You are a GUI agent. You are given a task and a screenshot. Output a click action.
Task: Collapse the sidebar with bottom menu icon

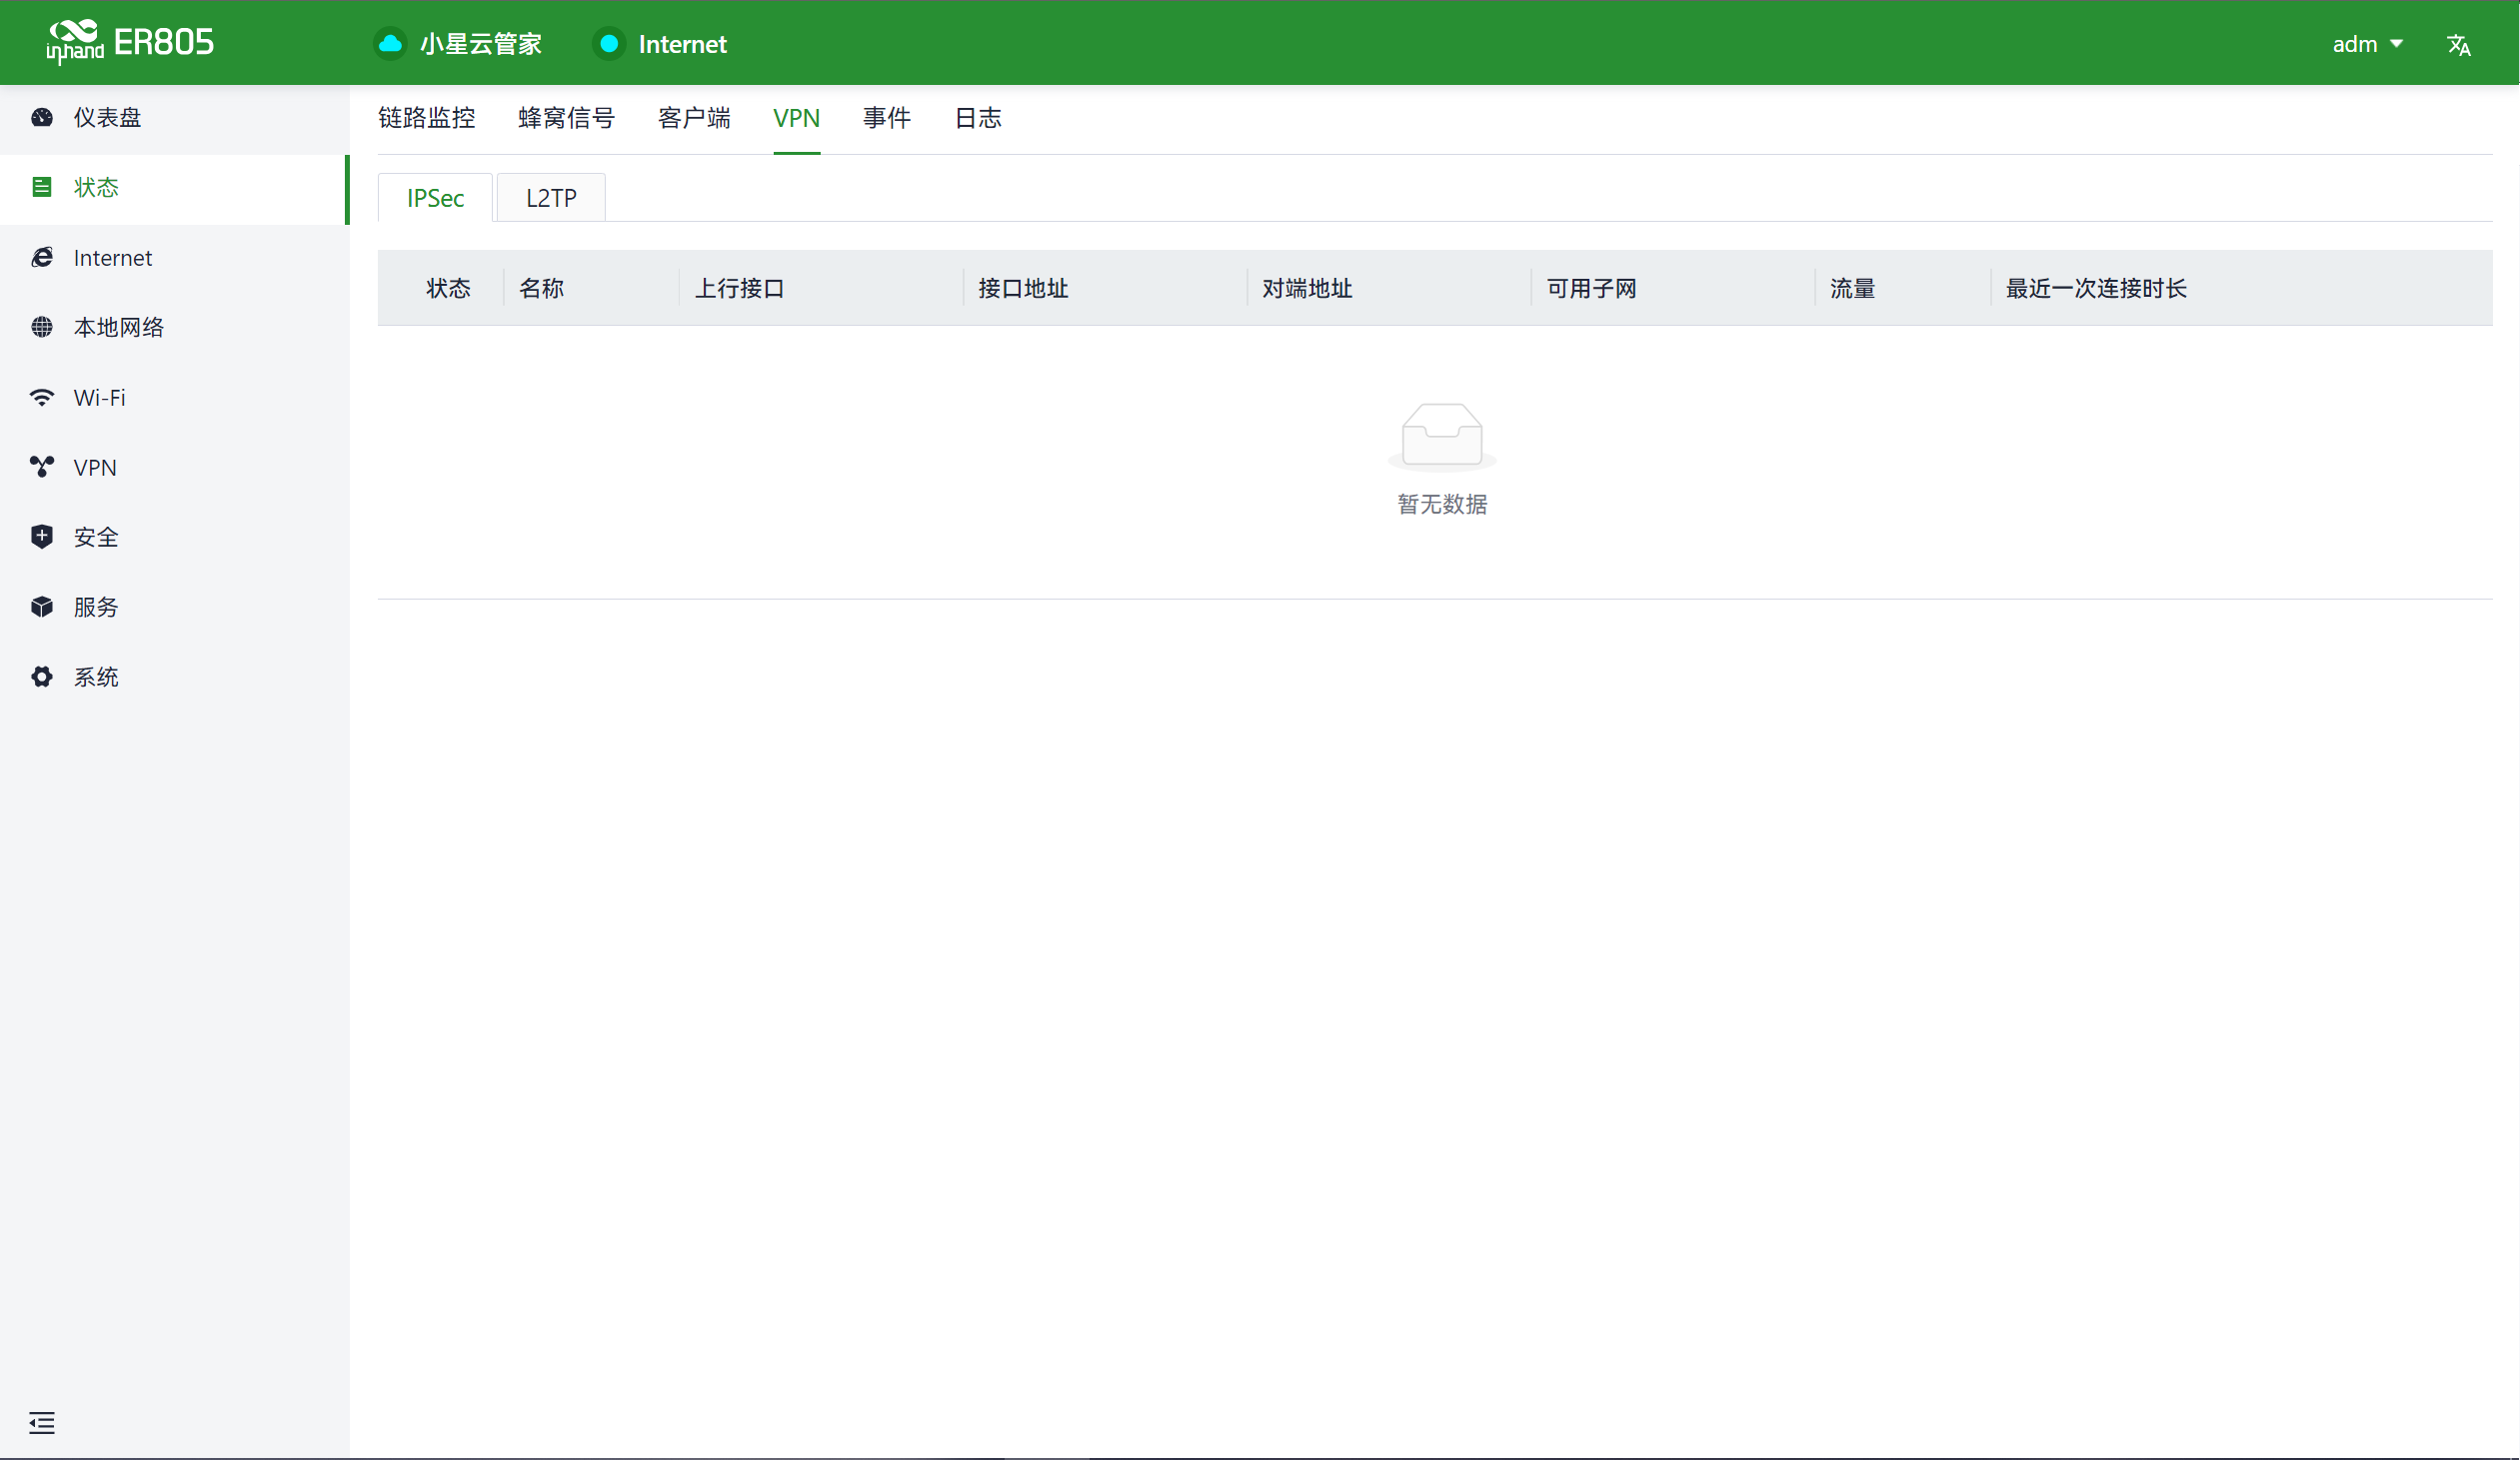point(42,1422)
